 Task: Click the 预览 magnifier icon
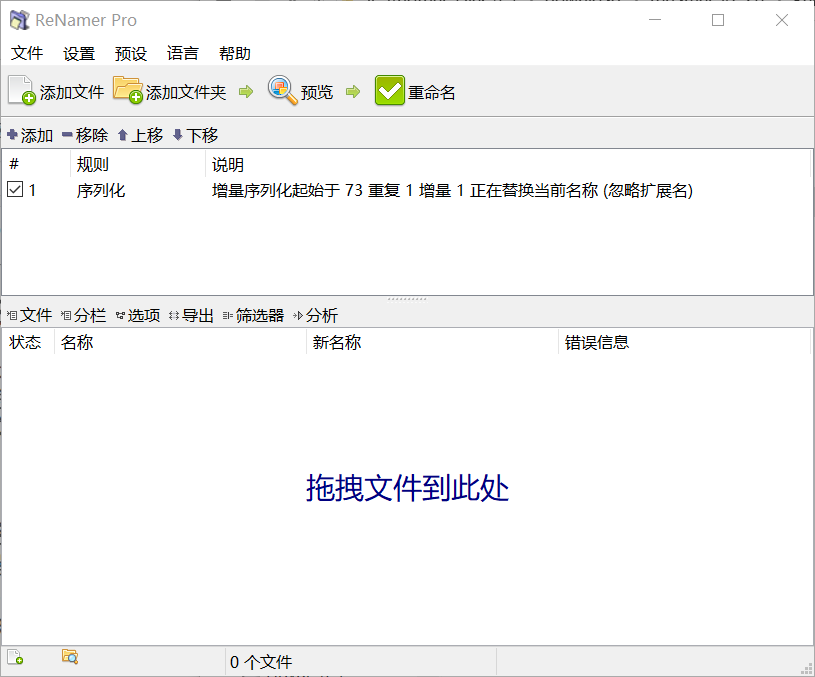[283, 90]
